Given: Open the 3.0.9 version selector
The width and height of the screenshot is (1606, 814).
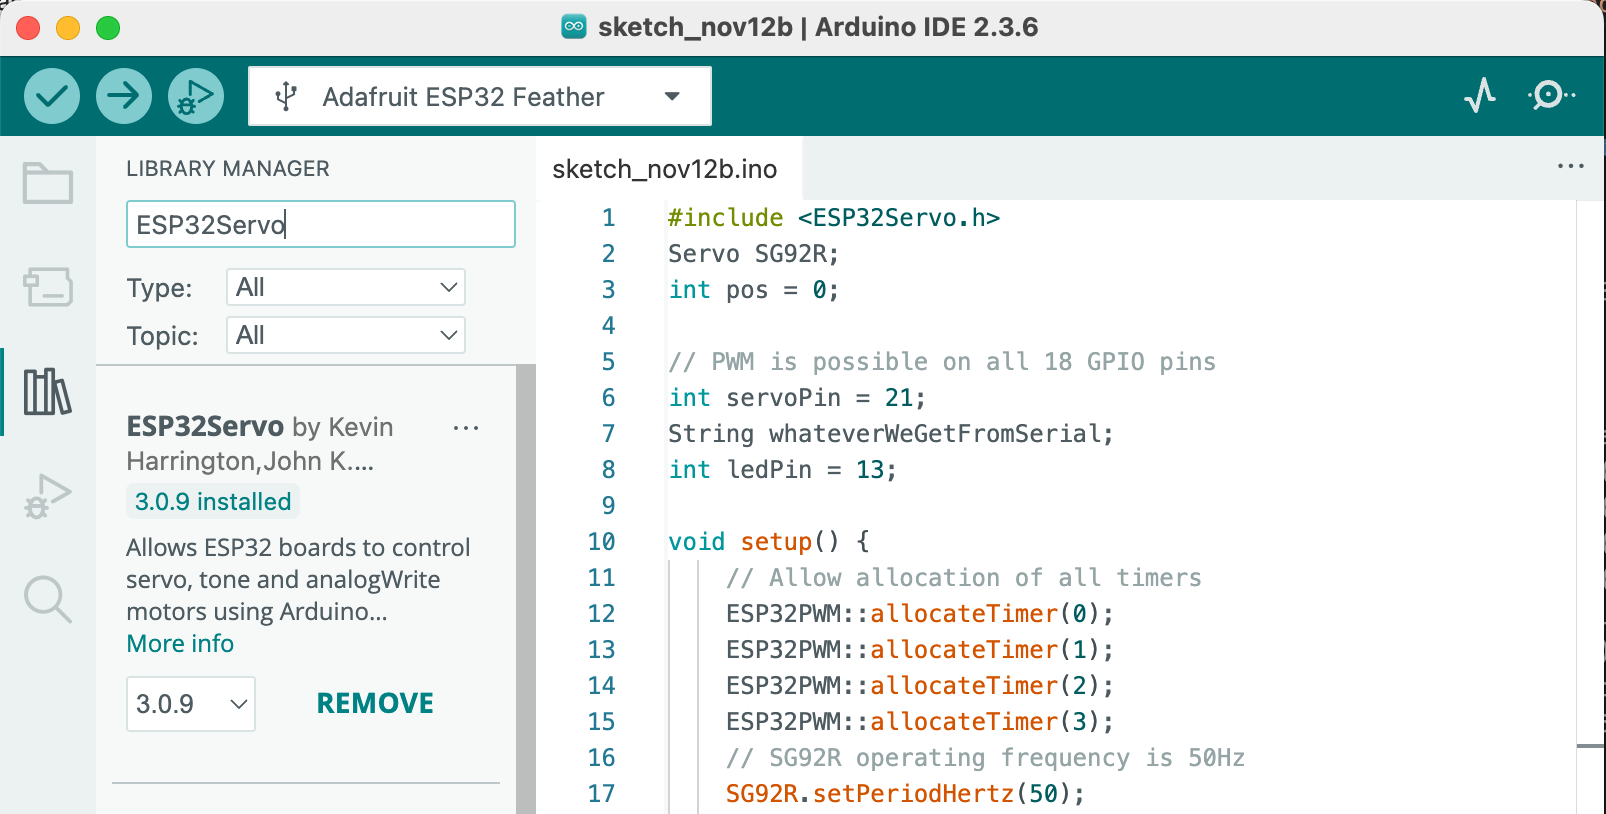Looking at the screenshot, I should pos(191,704).
